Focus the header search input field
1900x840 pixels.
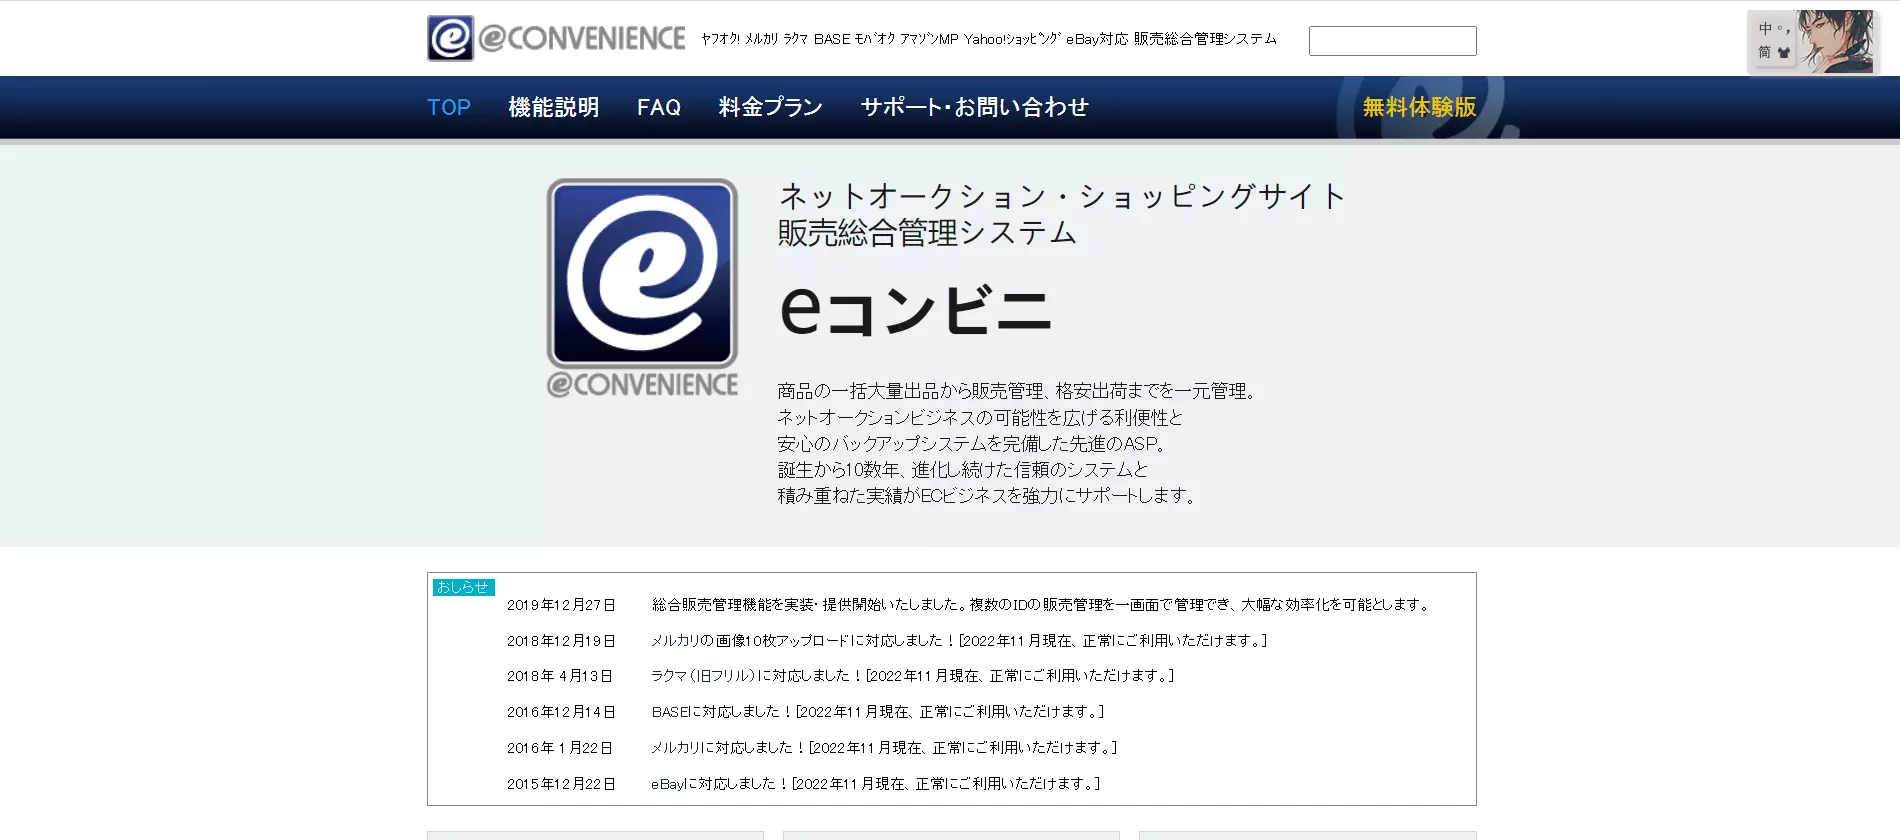(1392, 41)
